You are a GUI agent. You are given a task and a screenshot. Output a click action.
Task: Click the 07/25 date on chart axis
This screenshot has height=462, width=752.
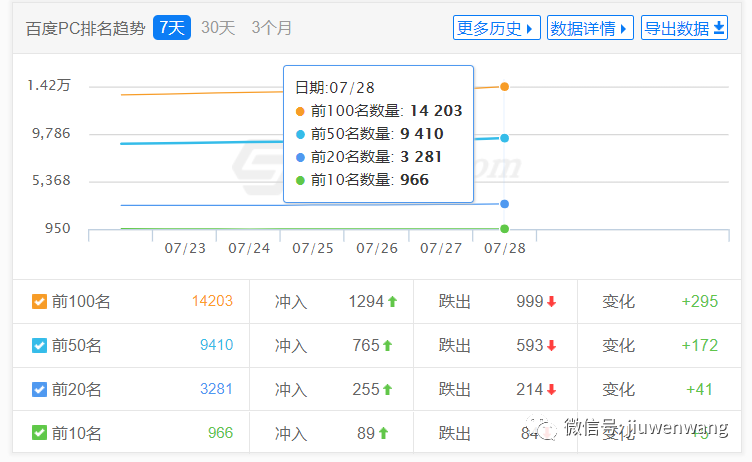pos(313,248)
